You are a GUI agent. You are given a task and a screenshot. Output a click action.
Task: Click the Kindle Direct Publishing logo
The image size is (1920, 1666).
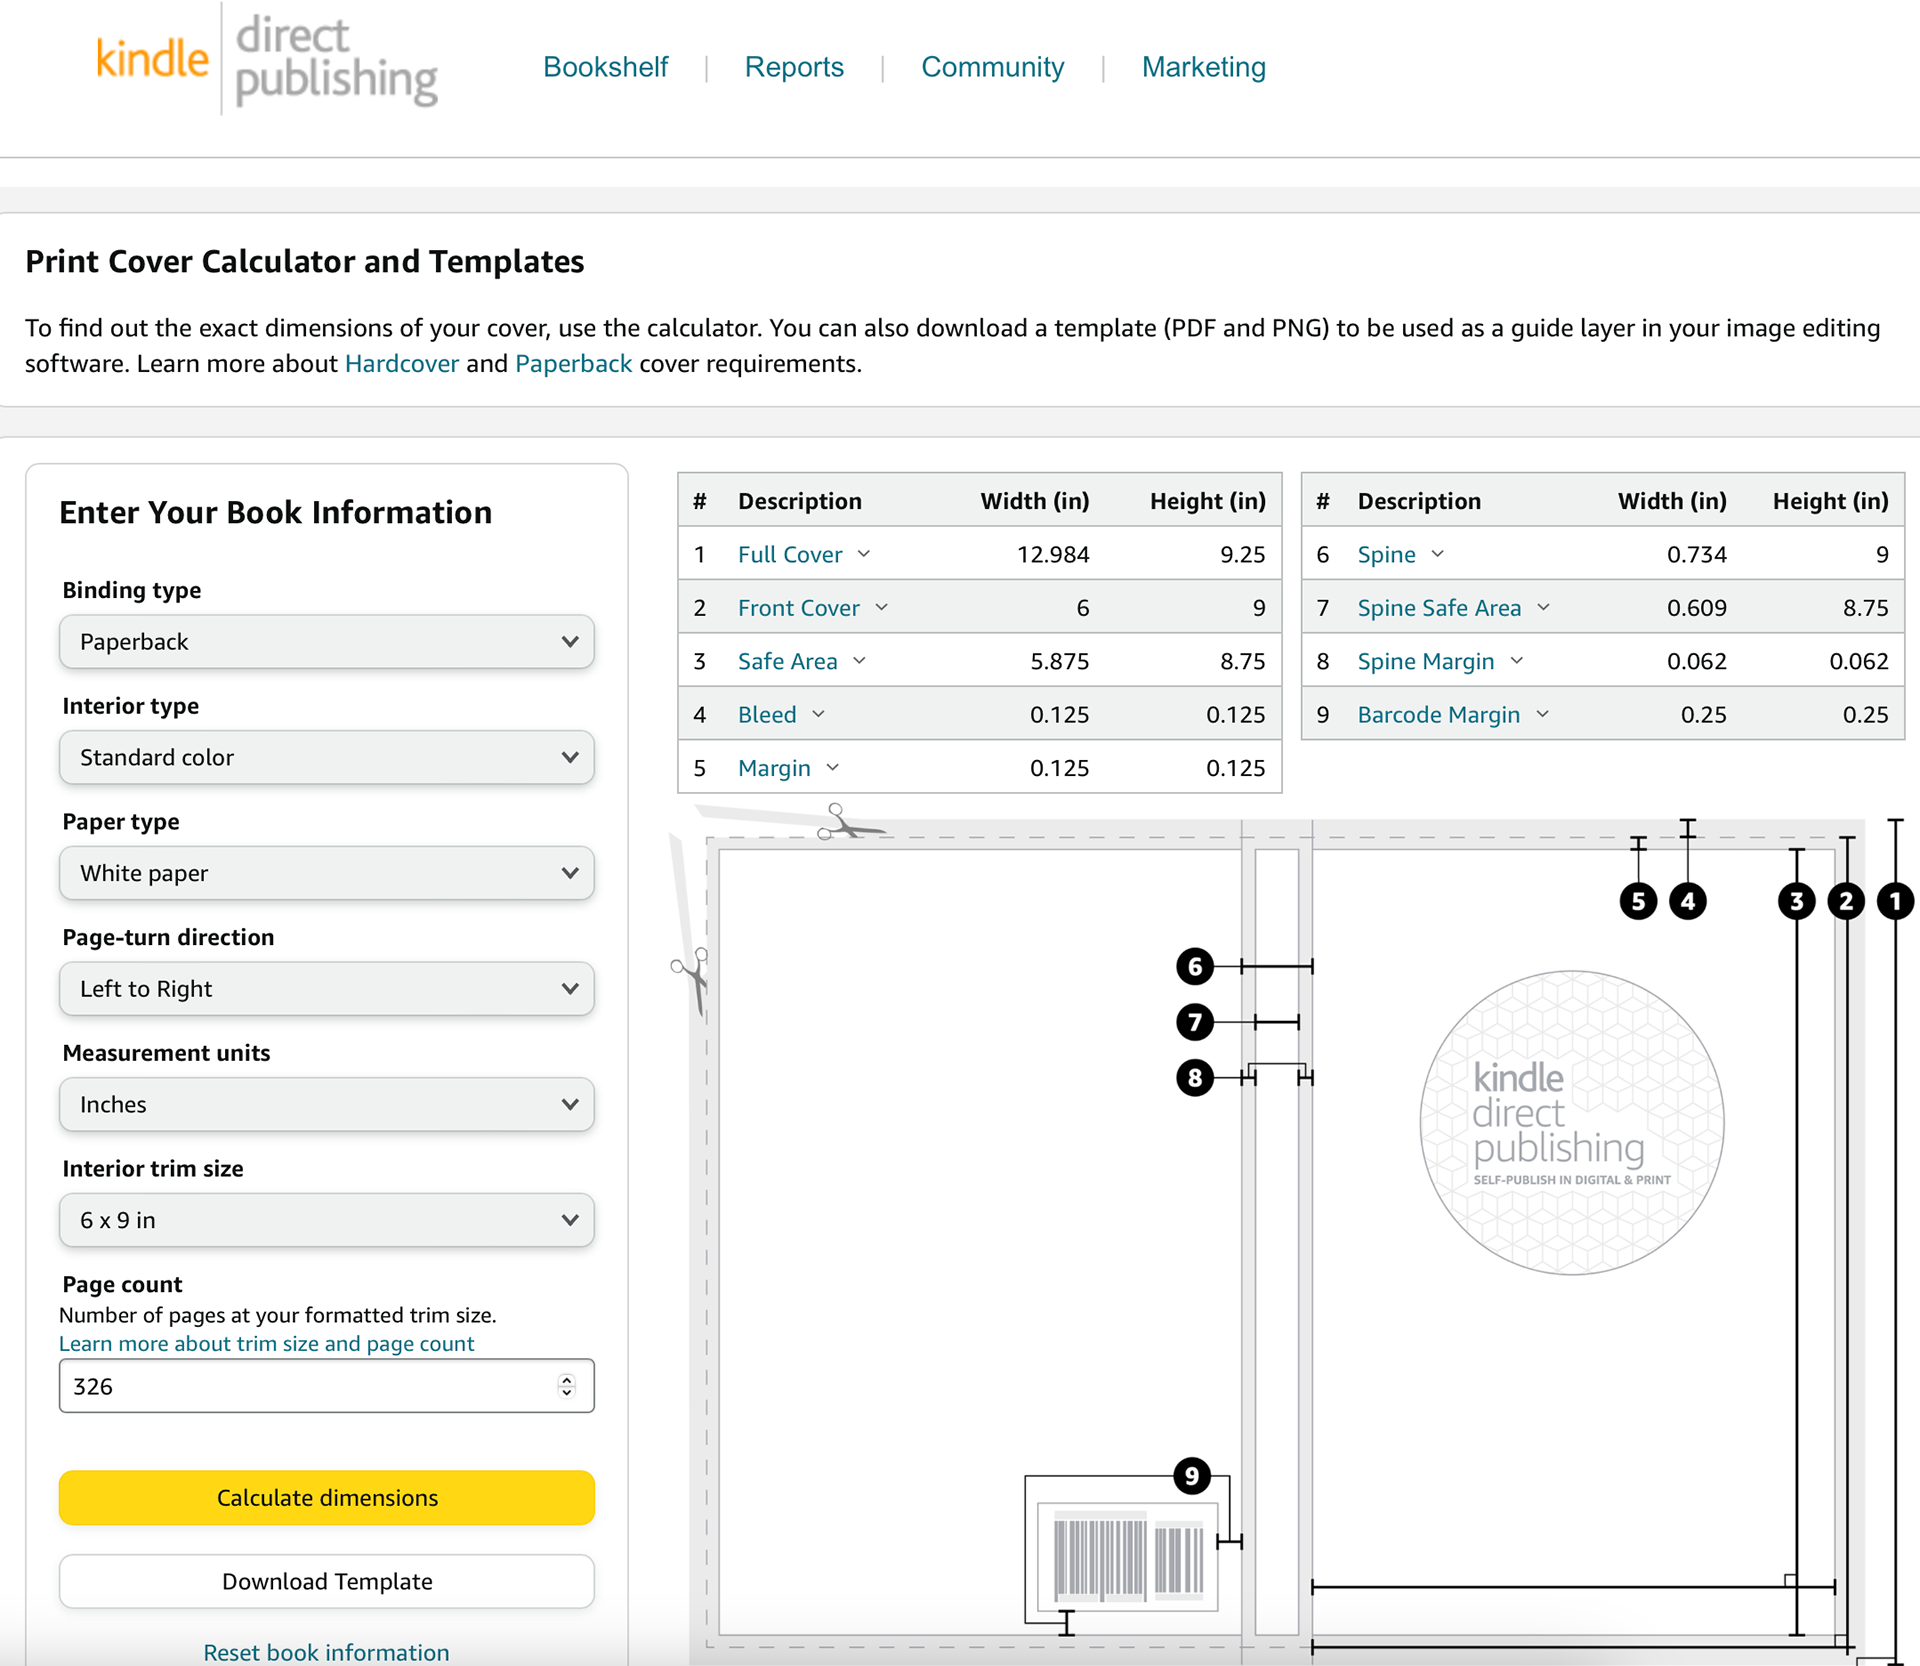tap(267, 61)
